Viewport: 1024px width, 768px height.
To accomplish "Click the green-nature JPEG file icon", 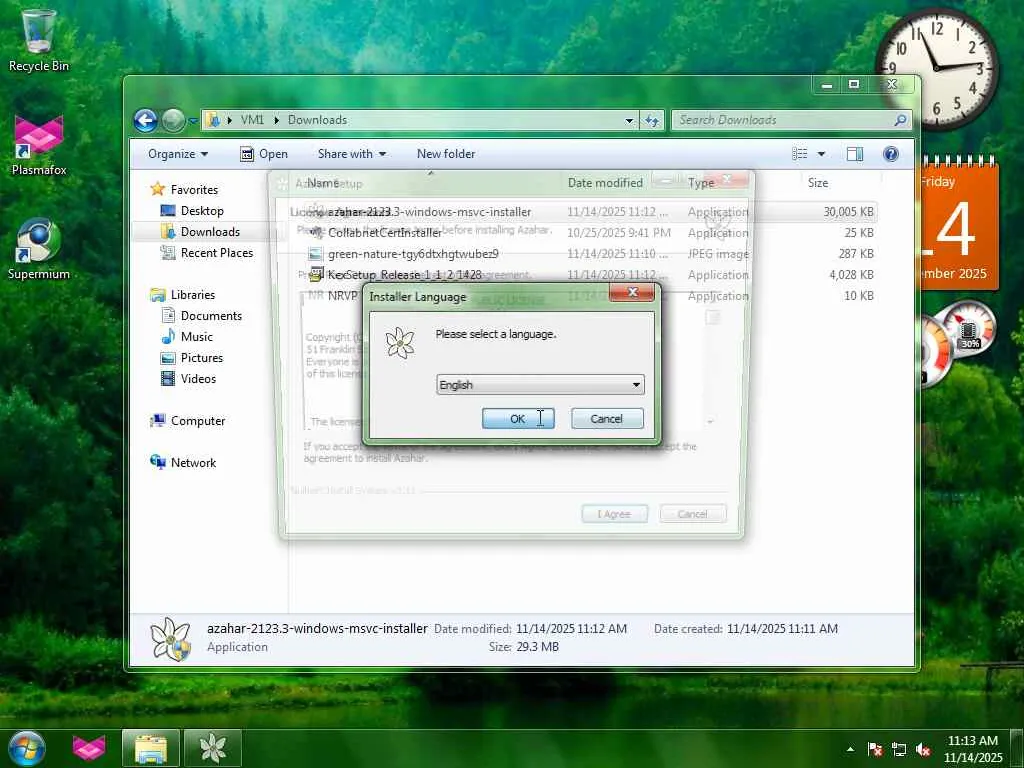I will coord(315,253).
